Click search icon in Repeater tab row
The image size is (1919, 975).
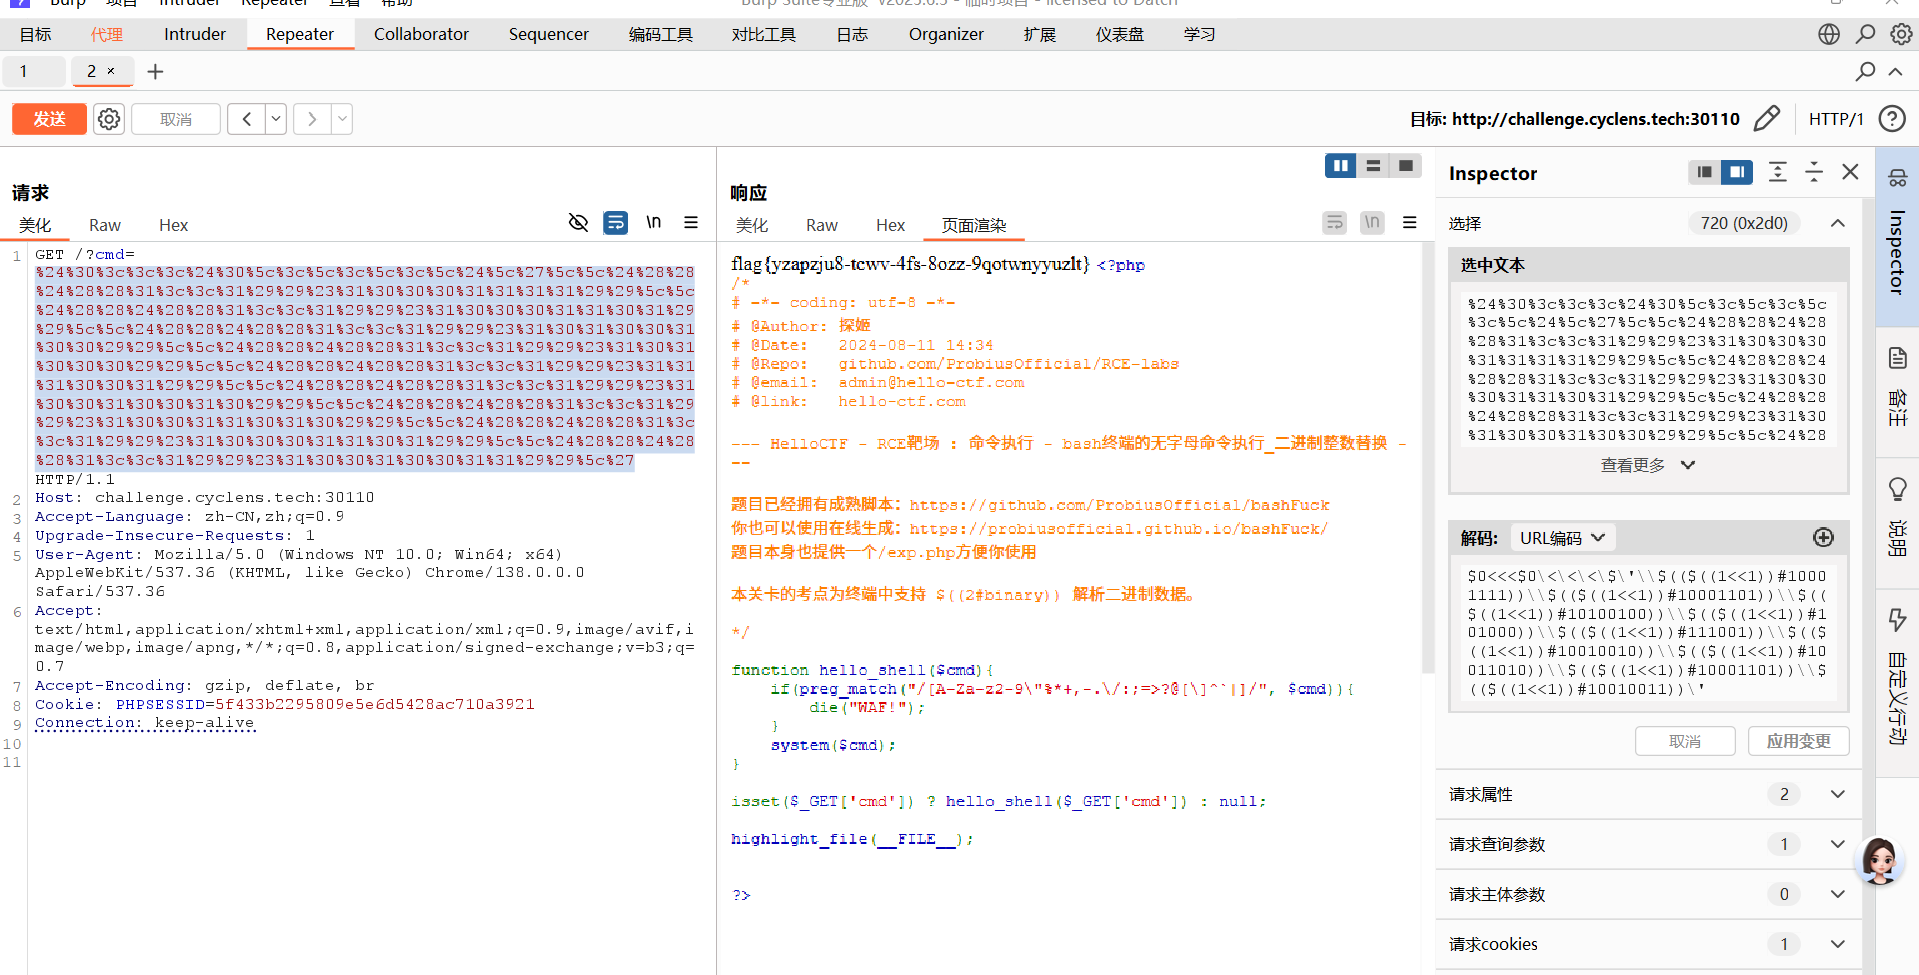[1865, 72]
